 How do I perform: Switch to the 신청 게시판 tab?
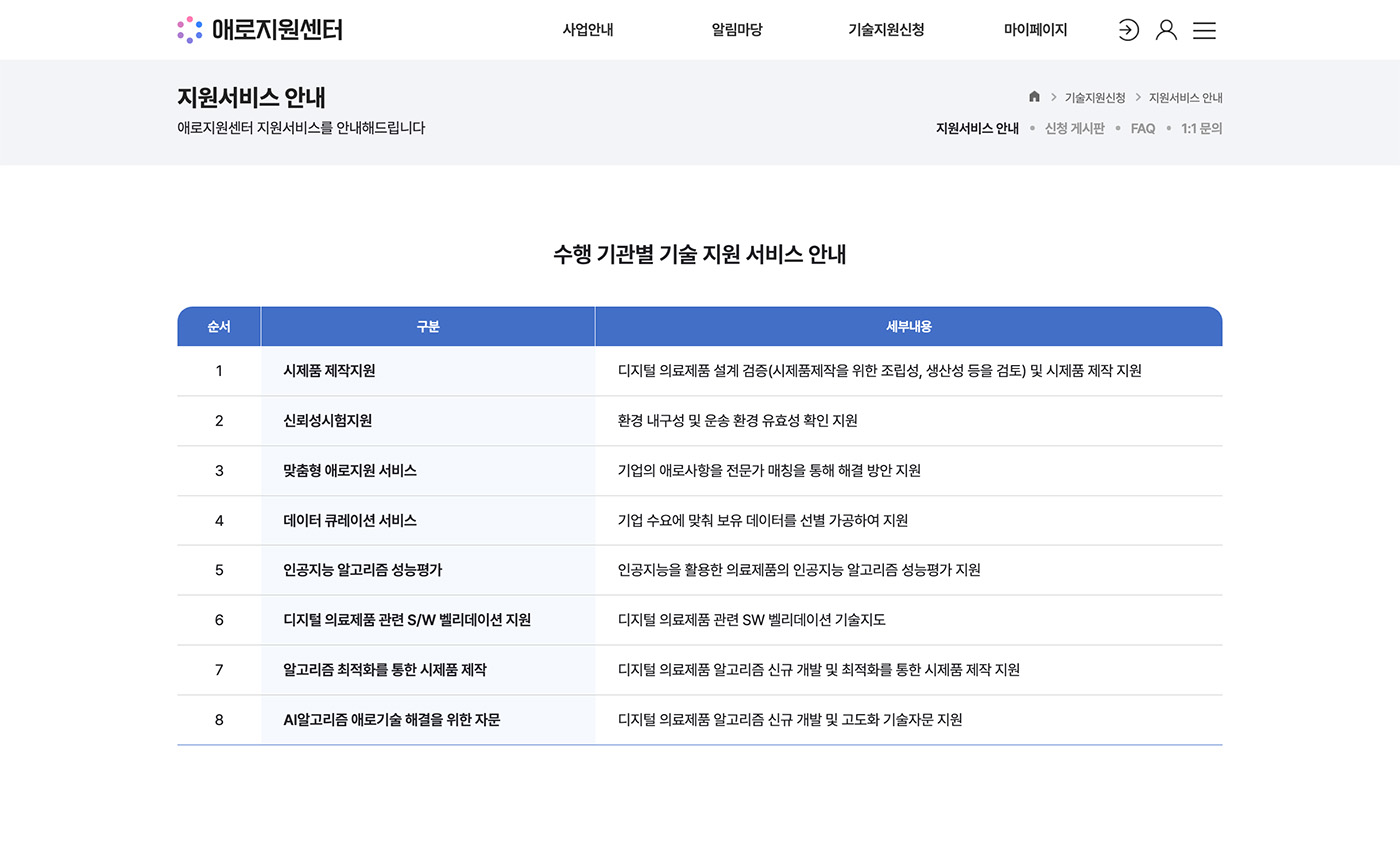point(1074,128)
